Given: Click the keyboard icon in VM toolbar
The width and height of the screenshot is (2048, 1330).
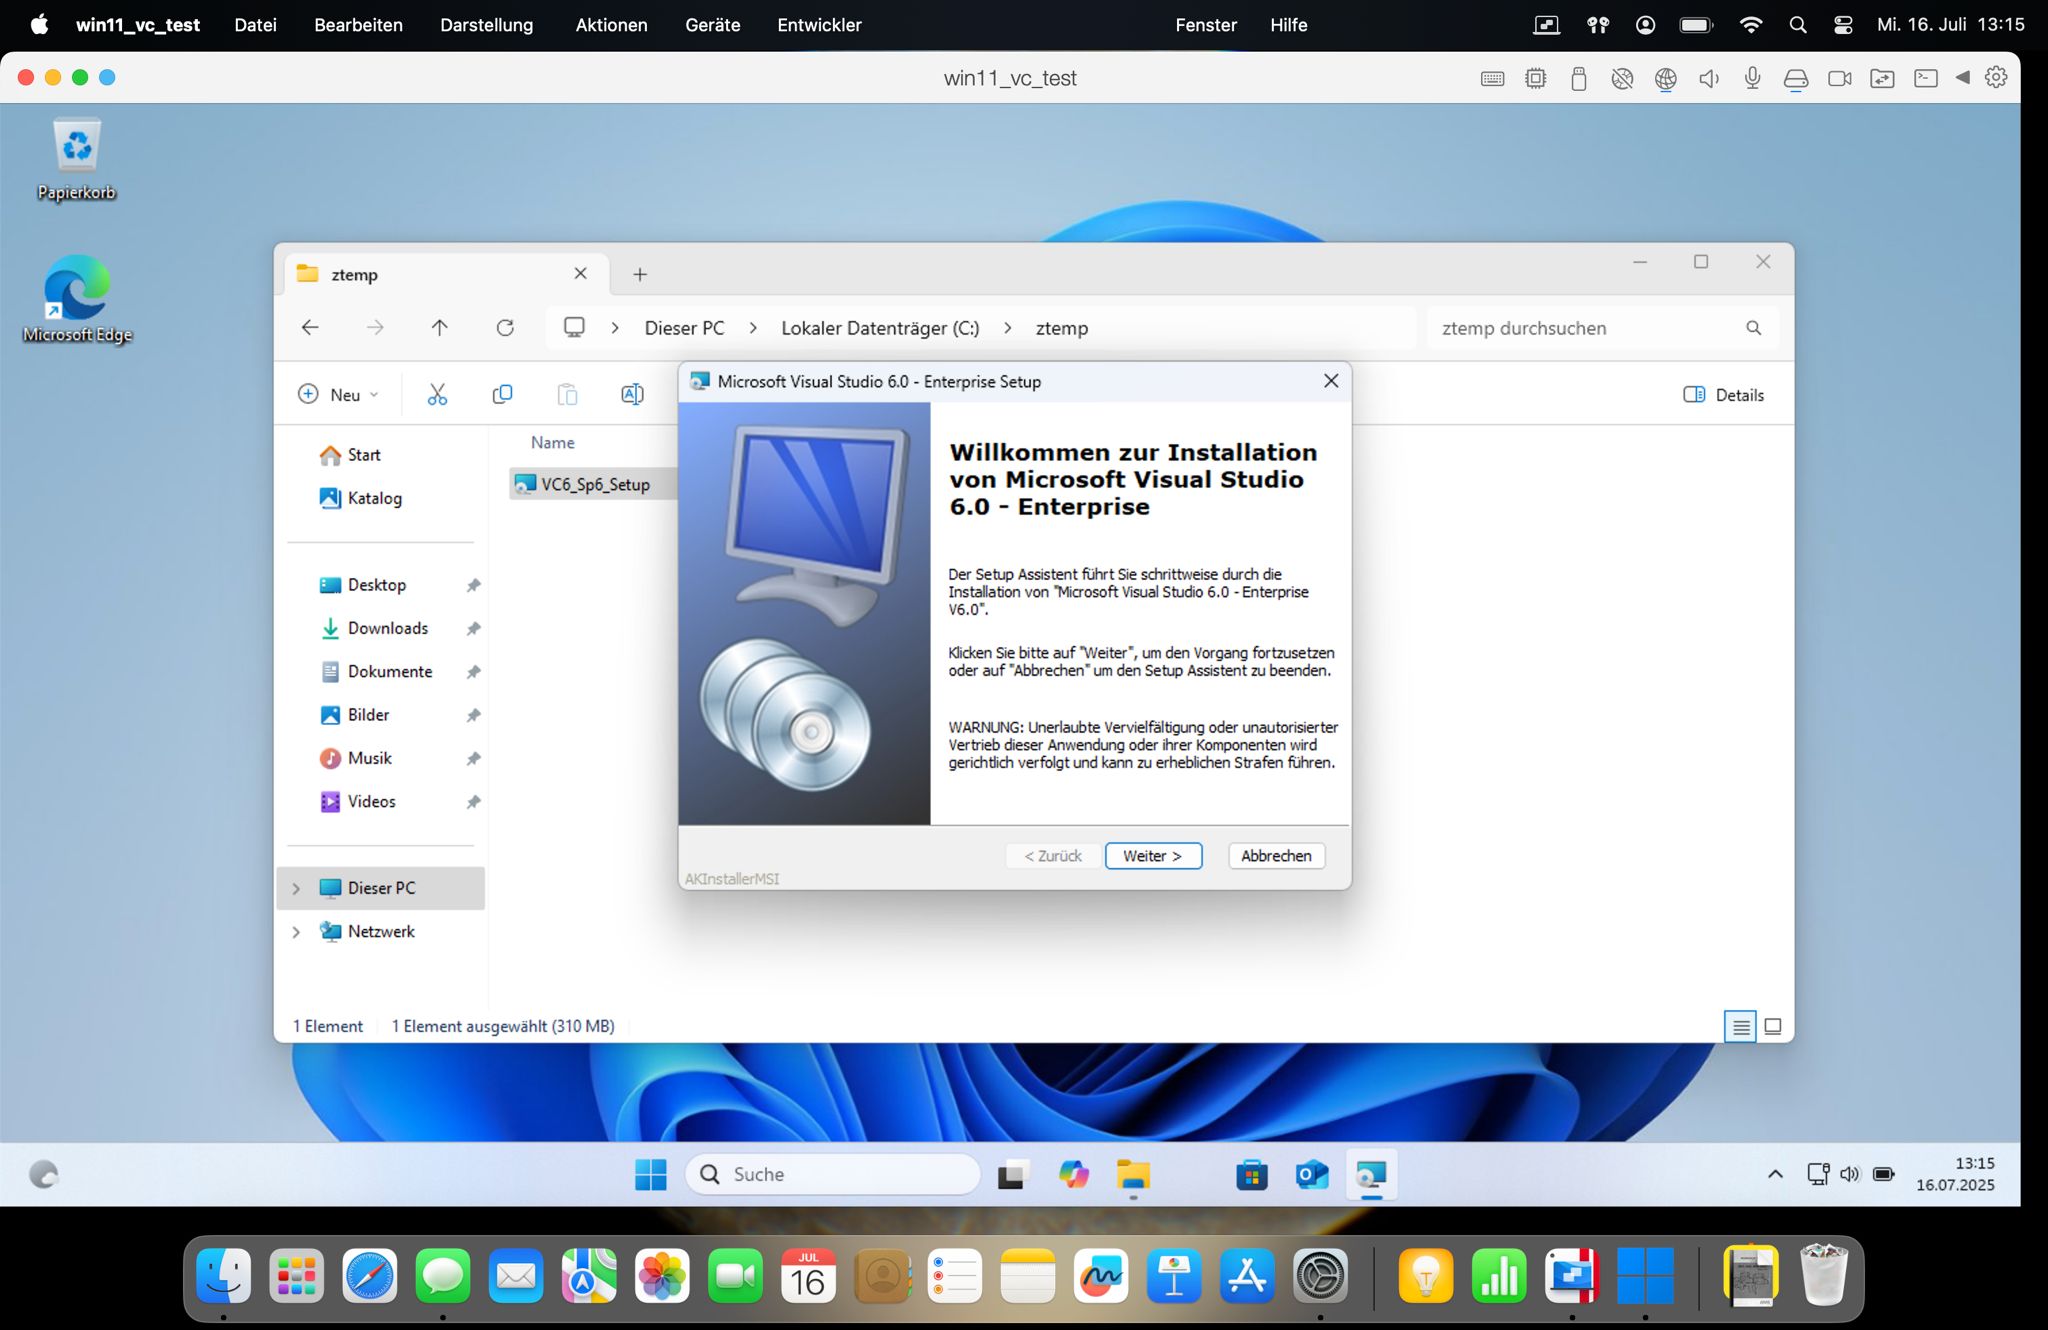Looking at the screenshot, I should click(1492, 78).
